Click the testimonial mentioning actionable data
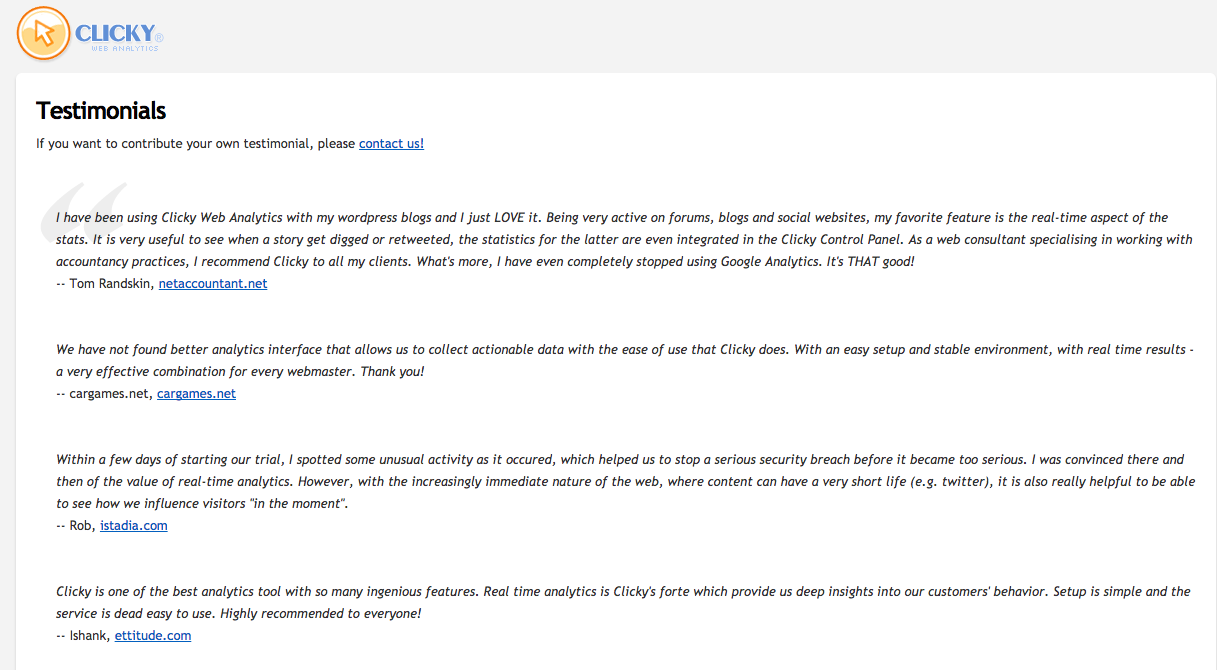 coord(625,360)
